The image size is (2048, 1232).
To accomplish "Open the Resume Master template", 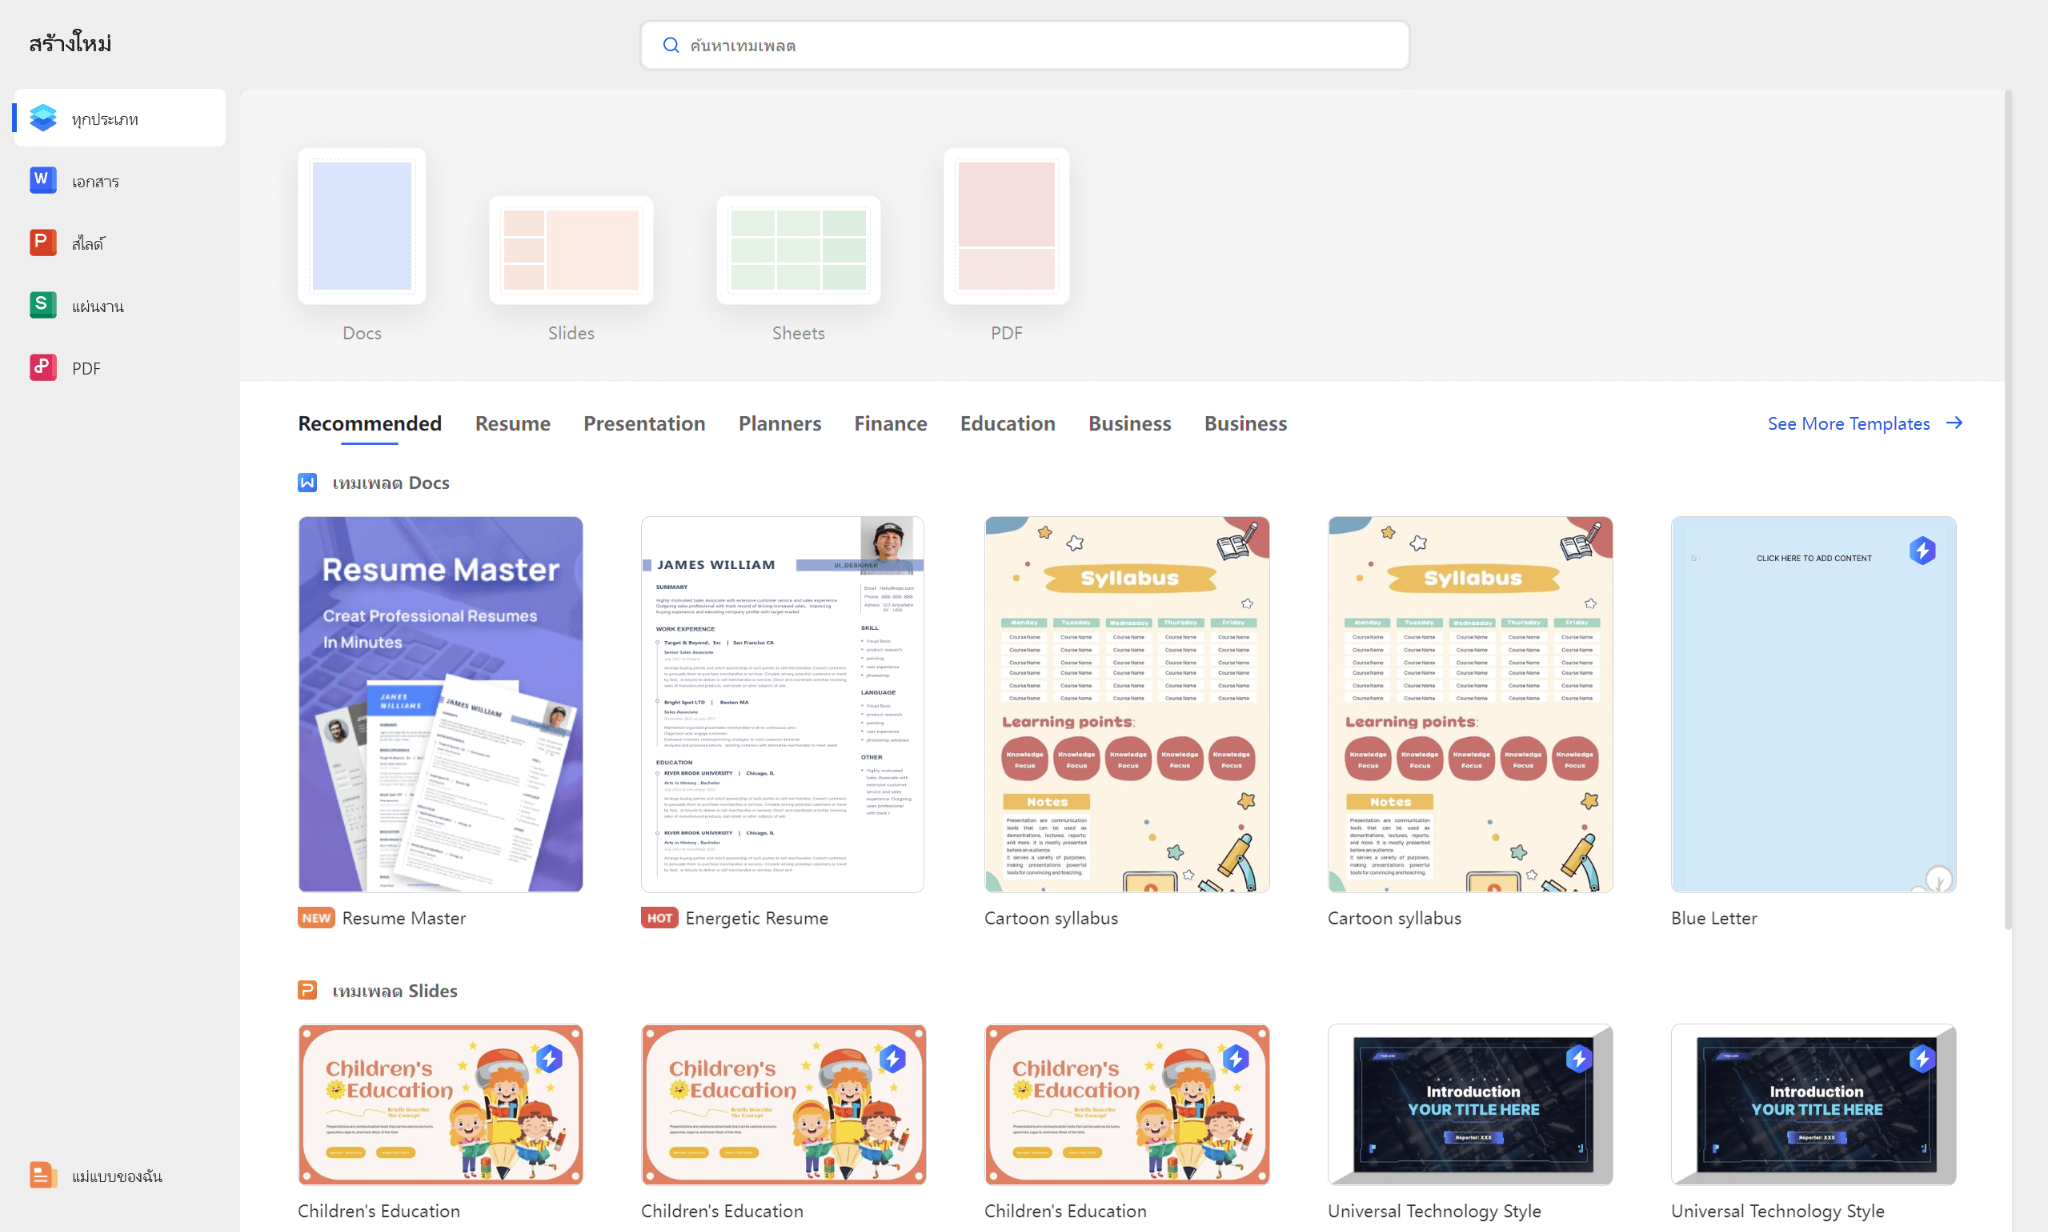I will [x=440, y=703].
